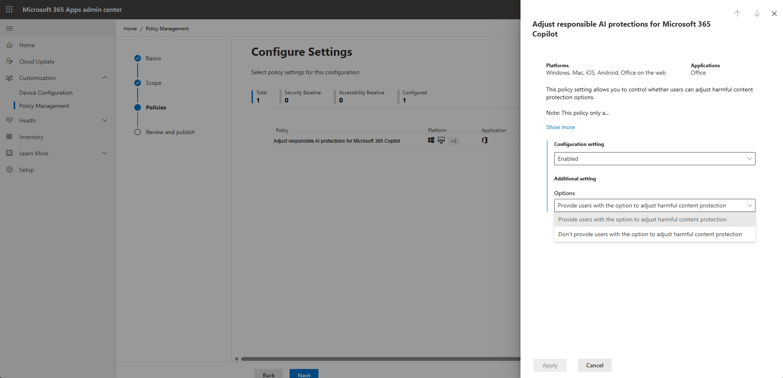Go to next policy with down arrow
Screen dimensions: 783x378
[x=757, y=14]
